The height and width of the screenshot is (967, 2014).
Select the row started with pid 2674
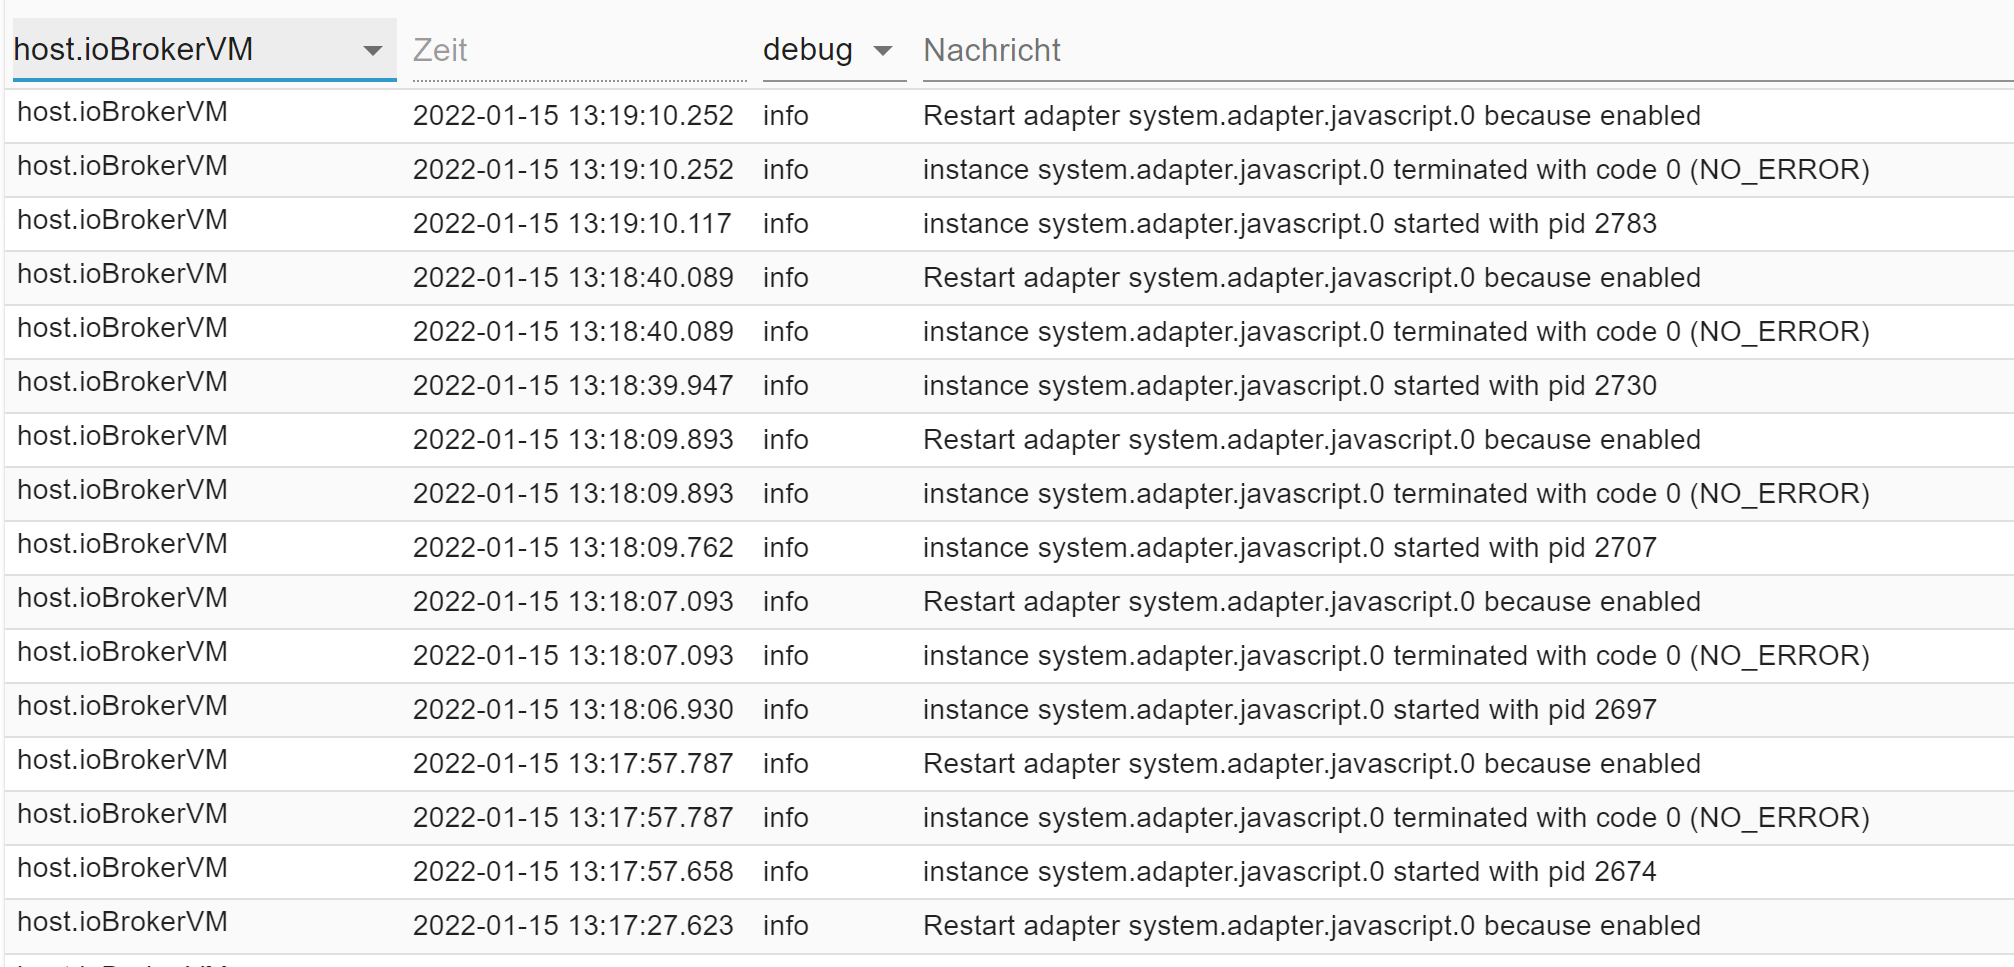coord(1008,872)
